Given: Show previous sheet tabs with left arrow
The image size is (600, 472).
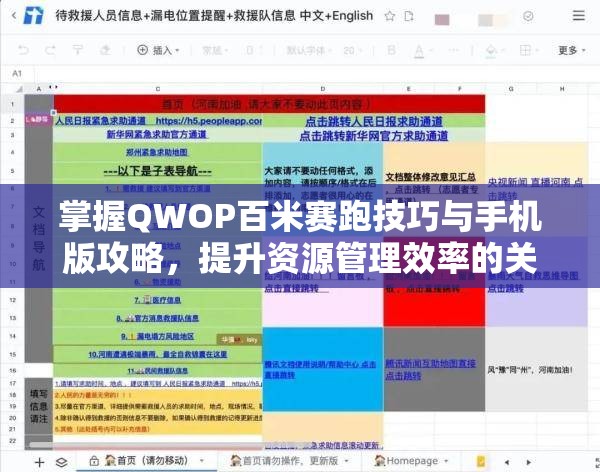Looking at the screenshot, I should point(507,462).
